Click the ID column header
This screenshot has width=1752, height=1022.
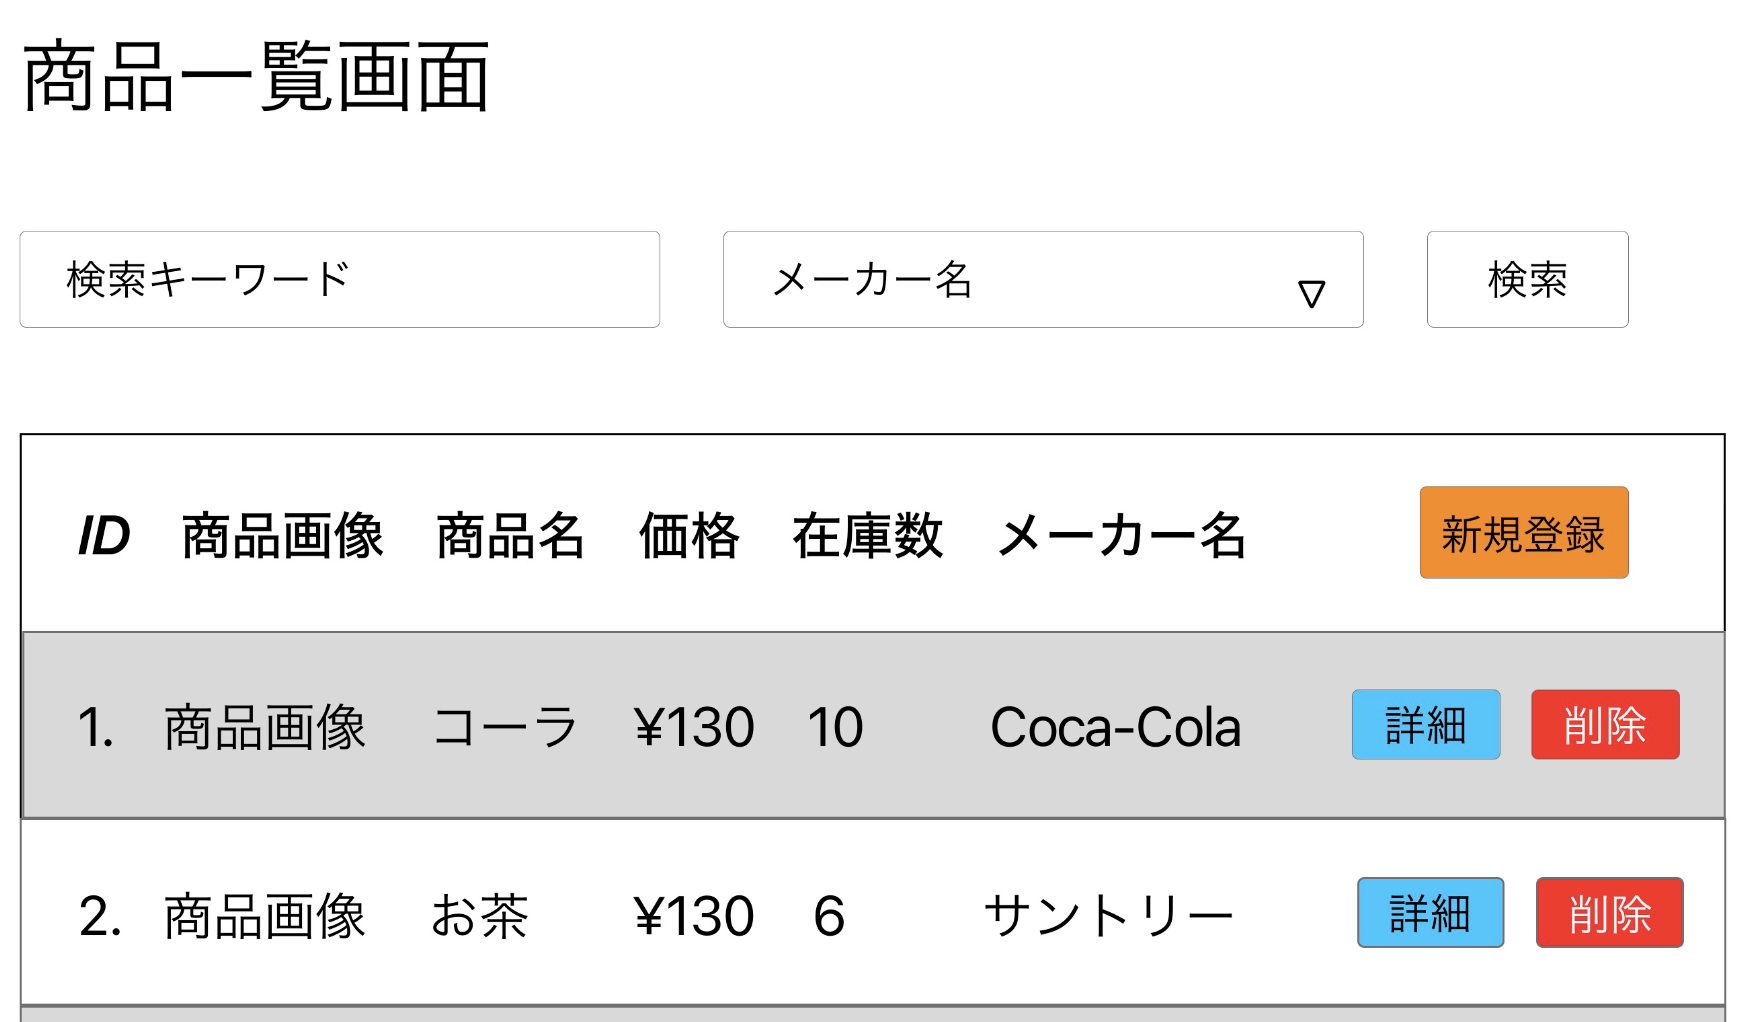pyautogui.click(x=106, y=536)
